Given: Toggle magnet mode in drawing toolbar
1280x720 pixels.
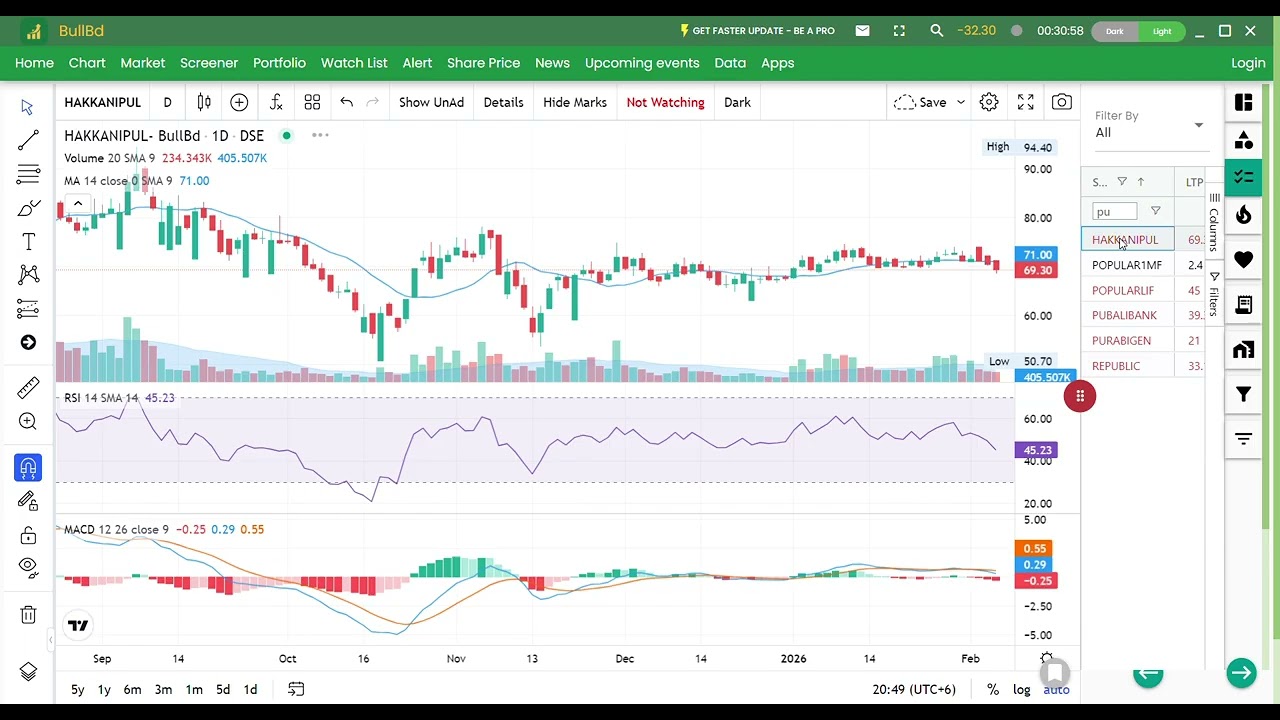Looking at the screenshot, I should coord(28,468).
